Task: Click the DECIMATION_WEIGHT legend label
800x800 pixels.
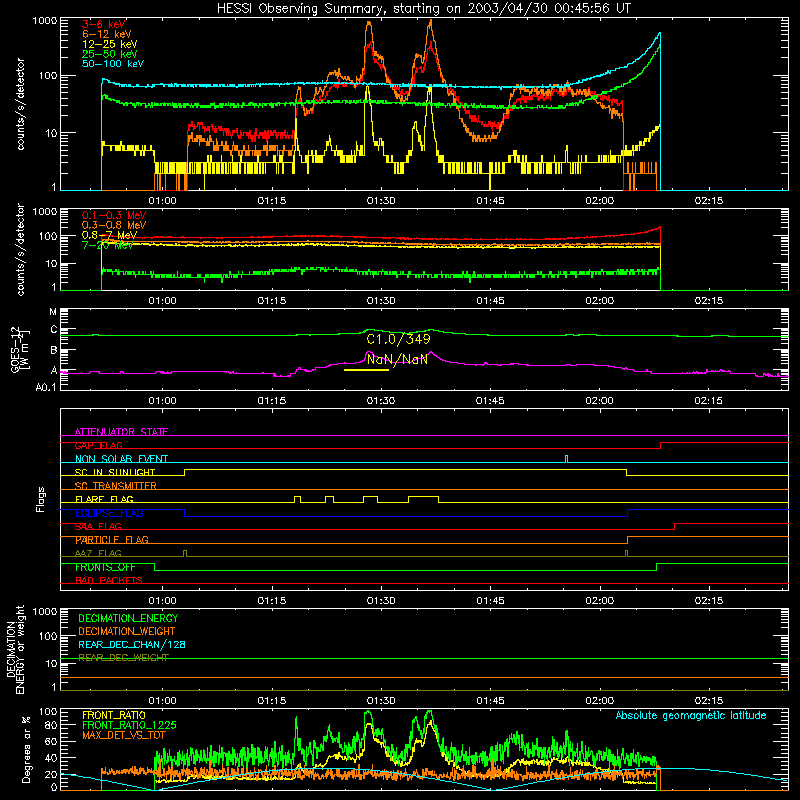Action: point(127,631)
